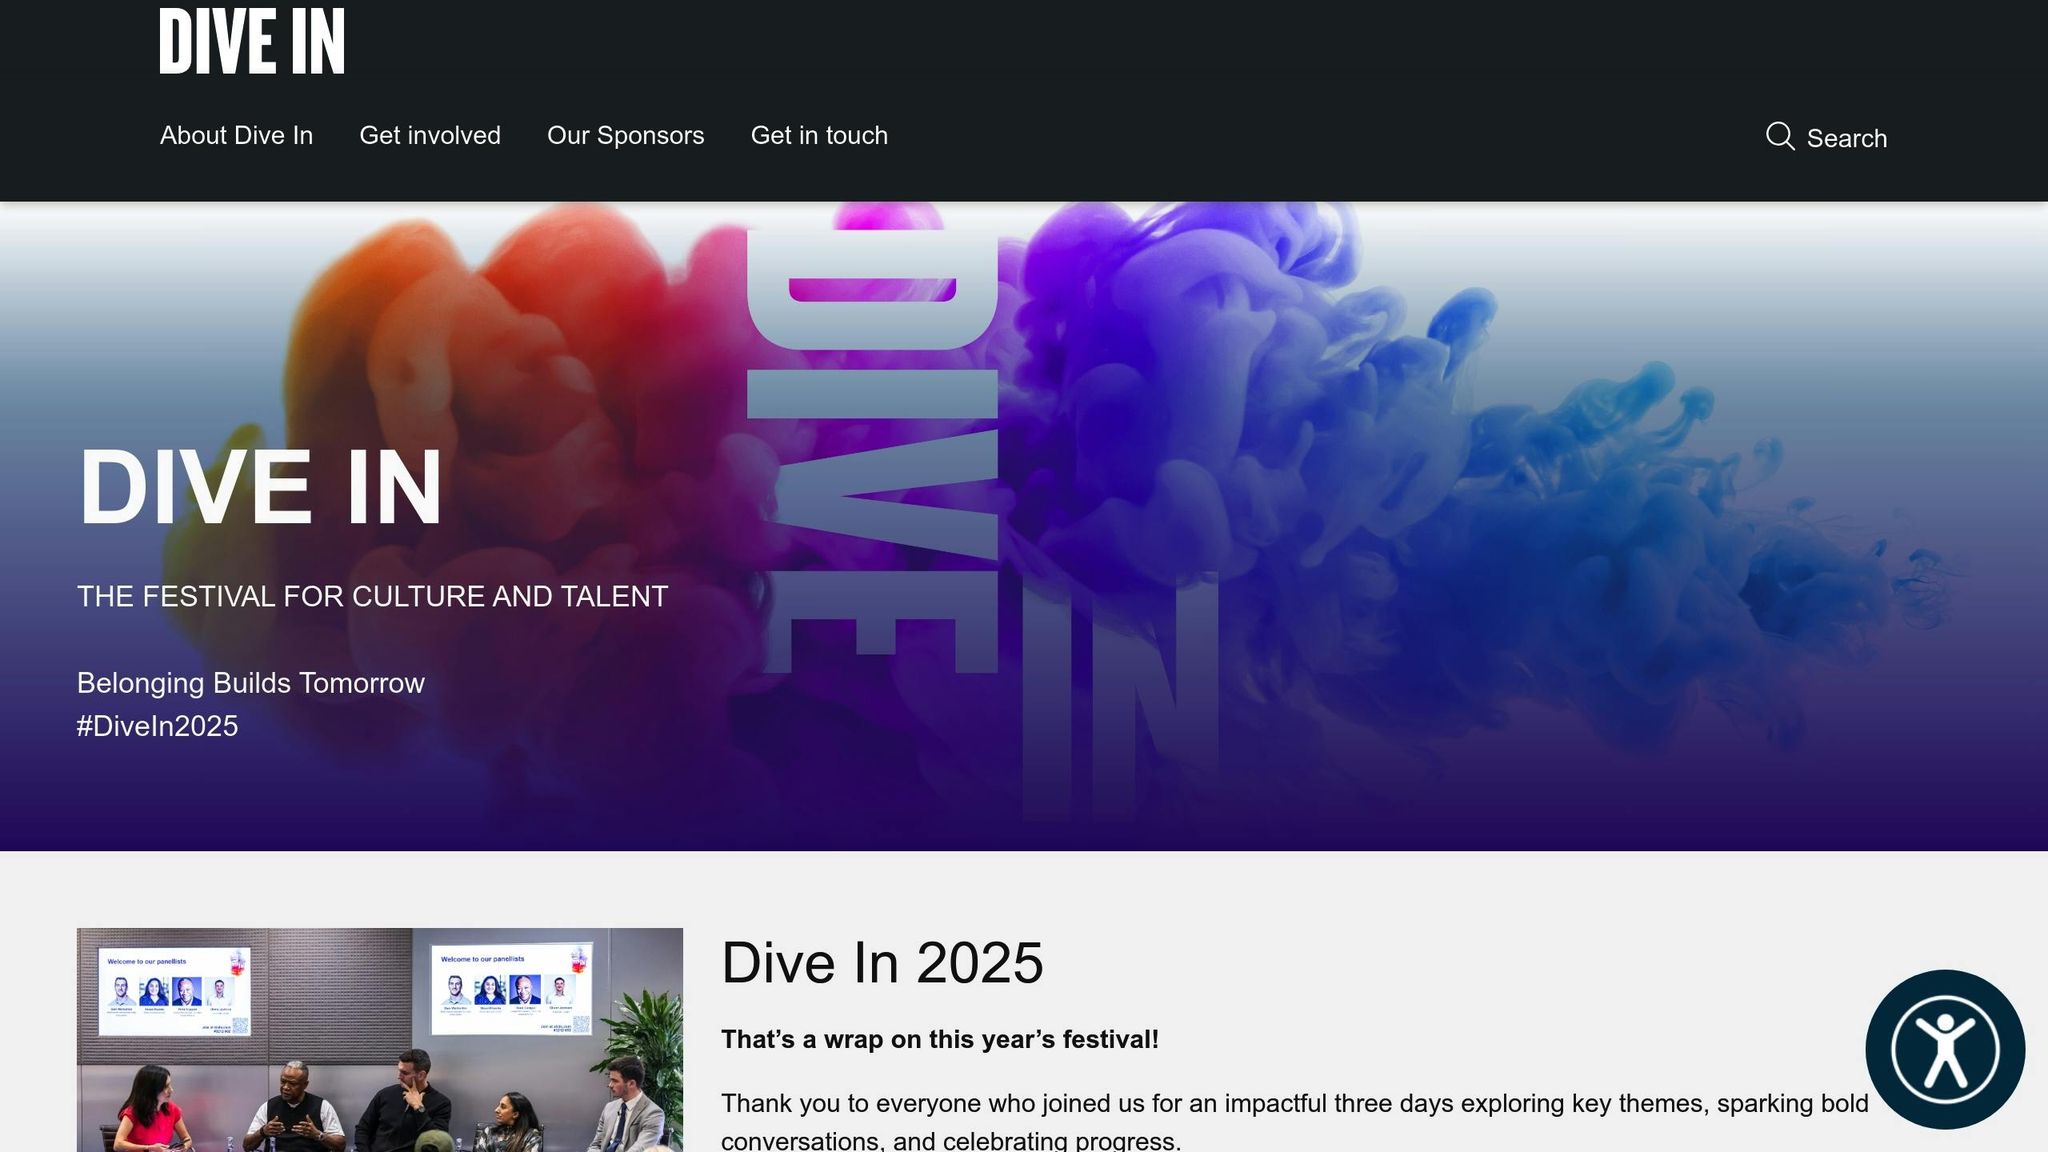The image size is (2048, 1152).
Task: Click the Search label in header
Action: [x=1847, y=138]
